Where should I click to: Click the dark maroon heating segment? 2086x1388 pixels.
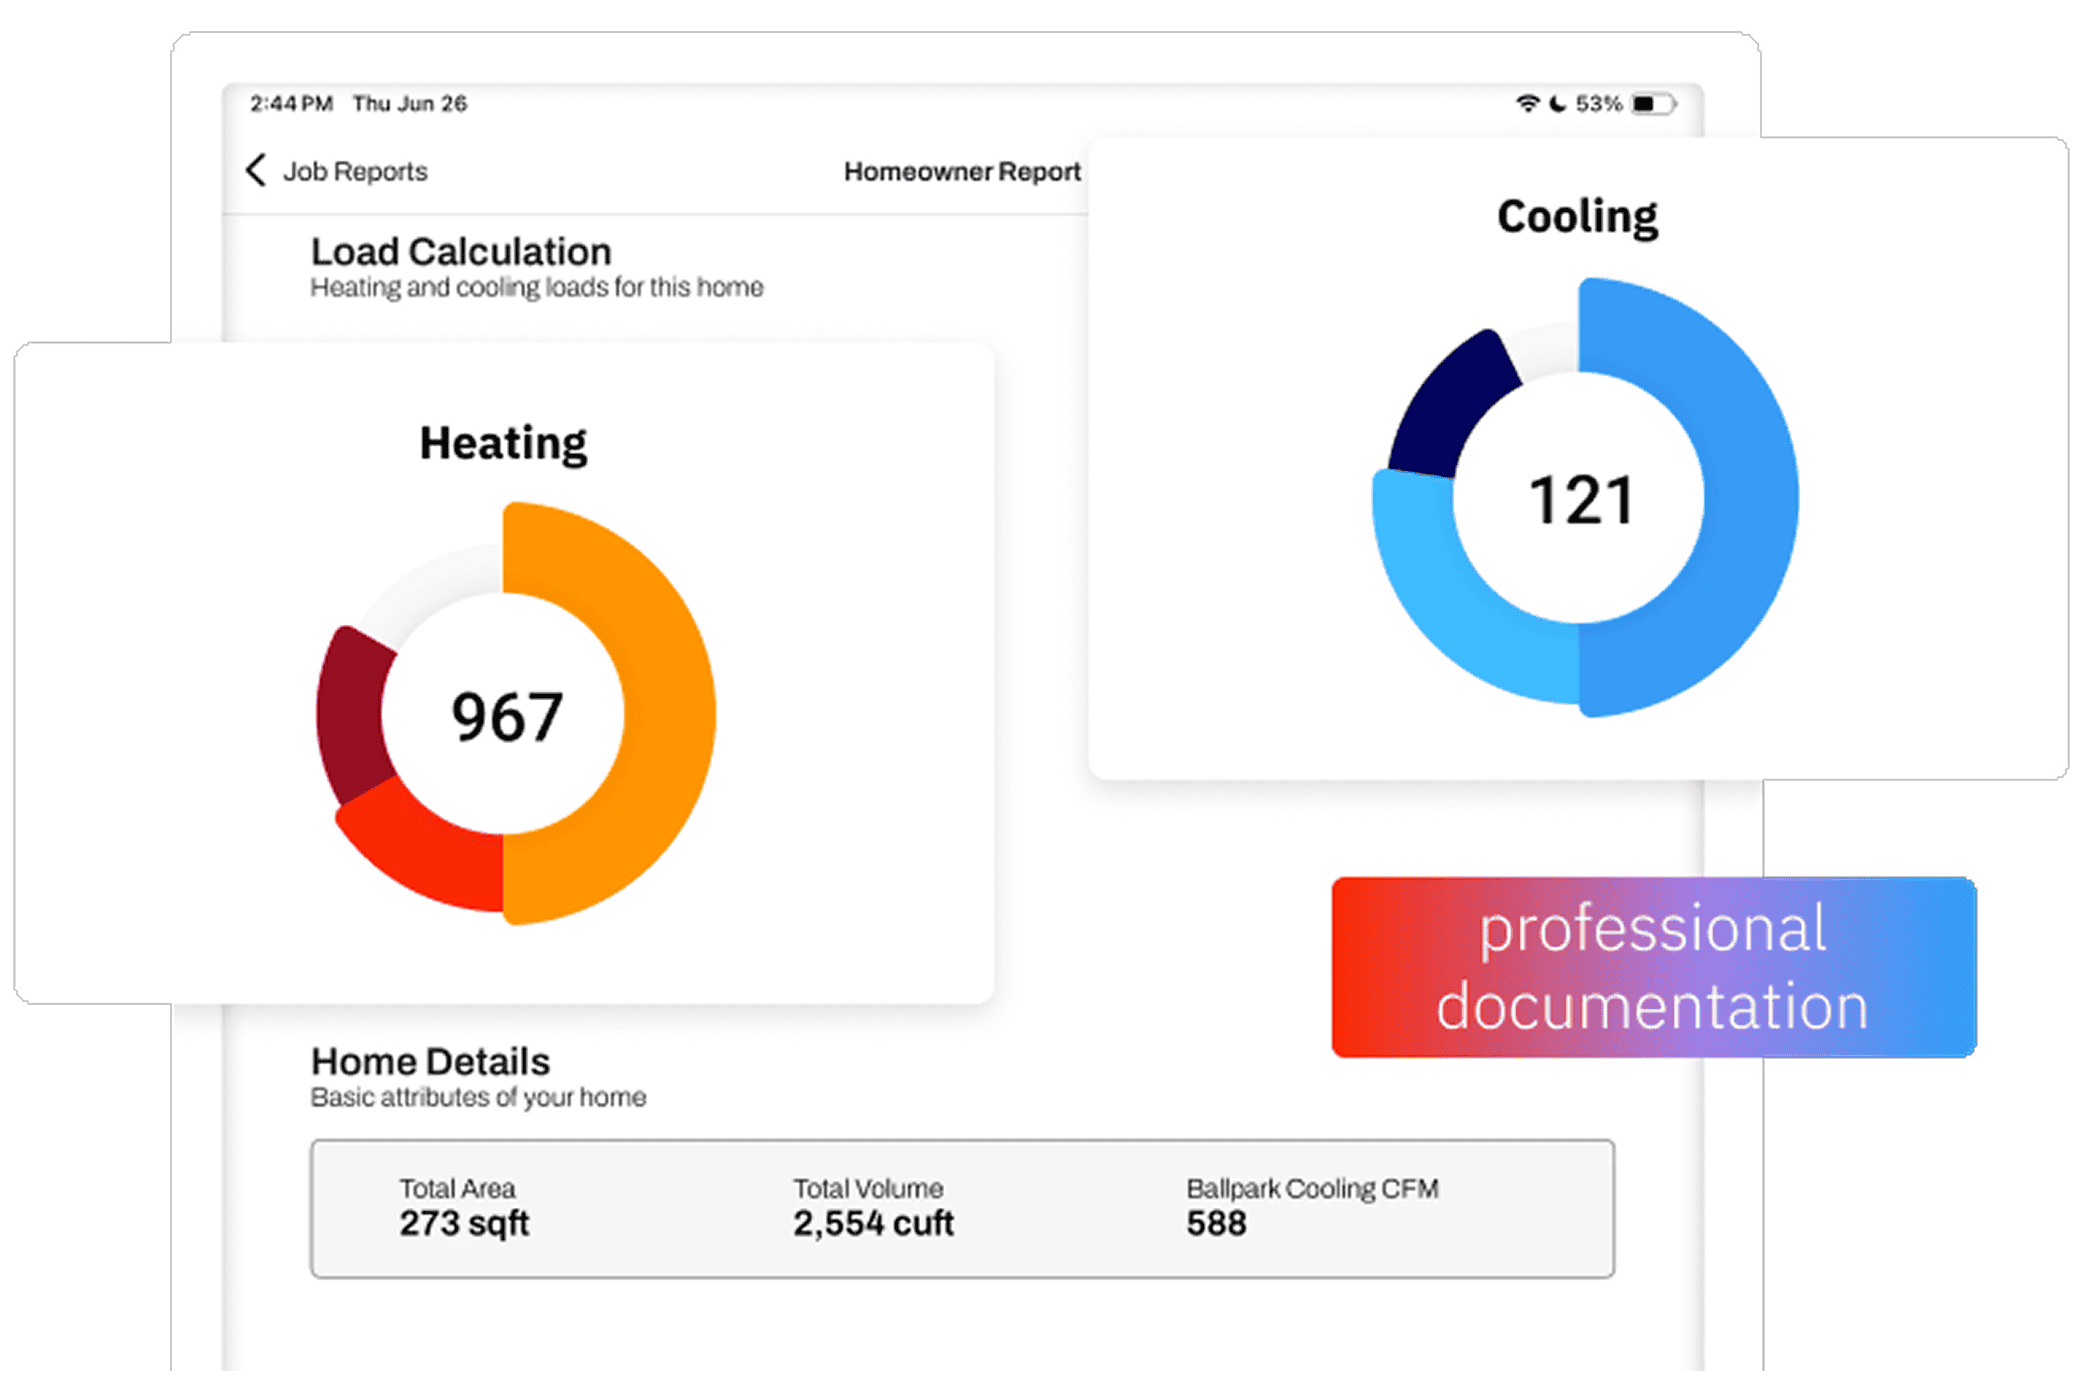[350, 715]
